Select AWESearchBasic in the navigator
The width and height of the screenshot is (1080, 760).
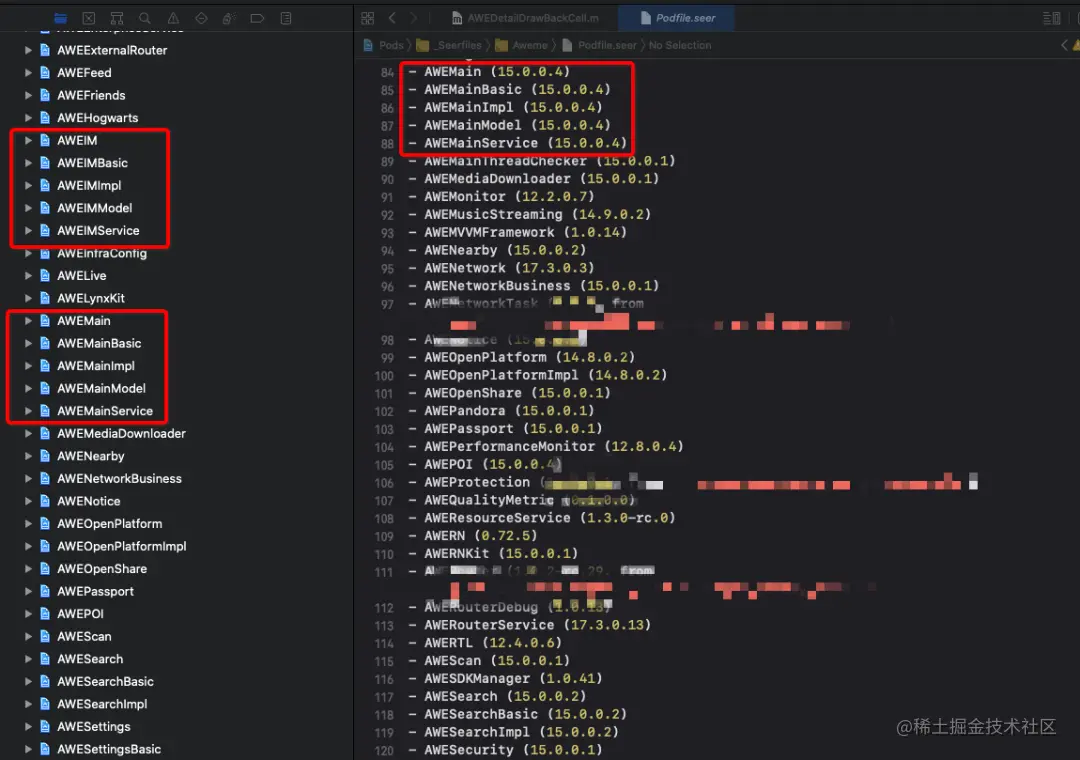click(x=105, y=682)
